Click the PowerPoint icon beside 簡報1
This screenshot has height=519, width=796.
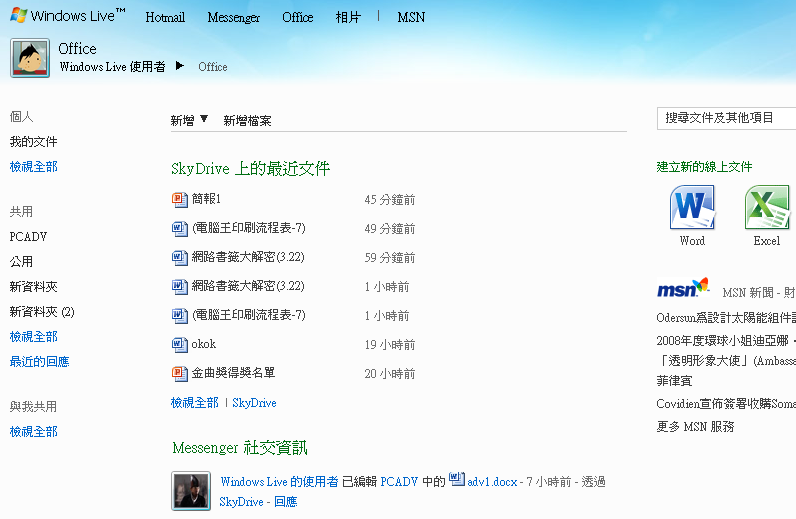pos(179,200)
